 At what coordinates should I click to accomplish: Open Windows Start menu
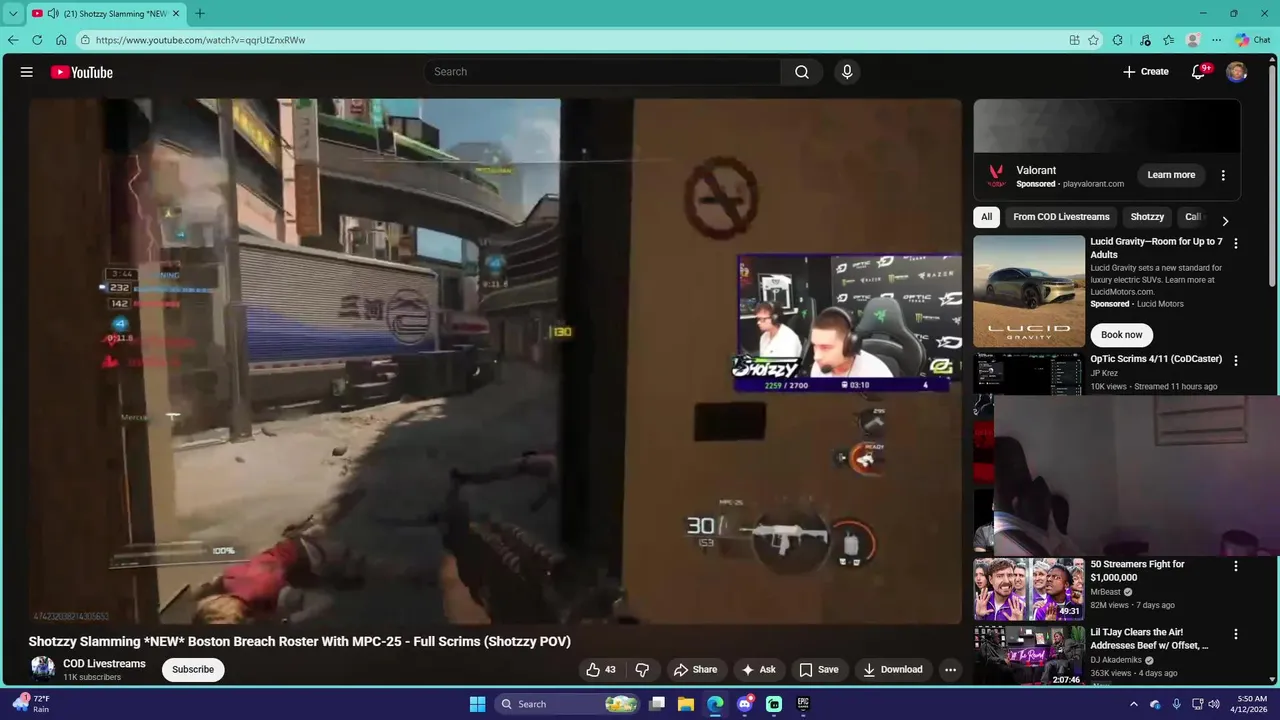[477, 704]
